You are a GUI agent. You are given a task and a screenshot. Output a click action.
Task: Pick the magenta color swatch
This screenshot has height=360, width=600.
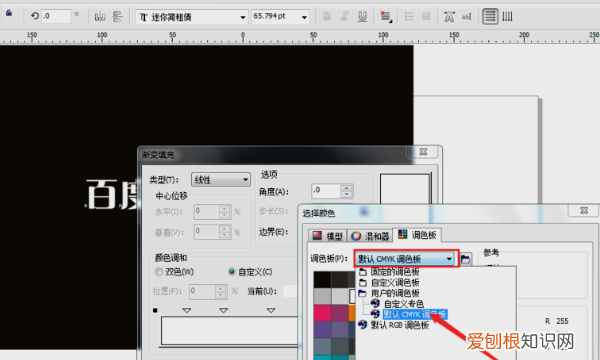[x=322, y=313]
